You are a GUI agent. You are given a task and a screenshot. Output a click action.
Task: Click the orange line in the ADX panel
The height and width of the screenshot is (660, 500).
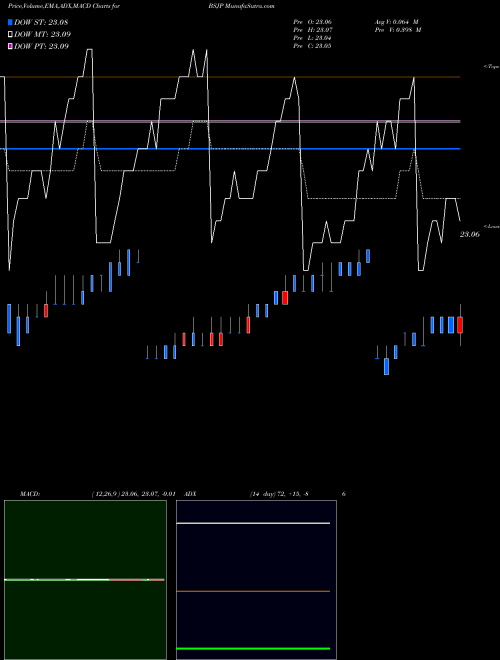tap(253, 591)
